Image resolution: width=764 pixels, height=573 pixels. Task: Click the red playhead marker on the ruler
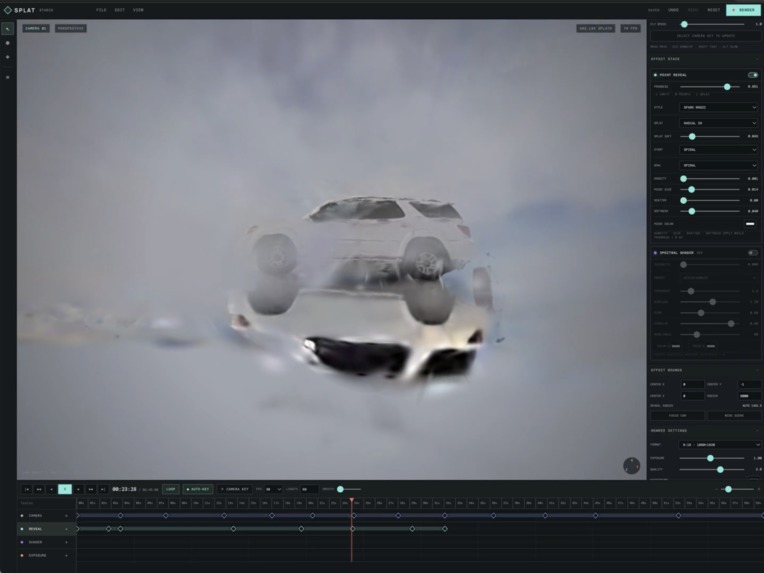[351, 500]
